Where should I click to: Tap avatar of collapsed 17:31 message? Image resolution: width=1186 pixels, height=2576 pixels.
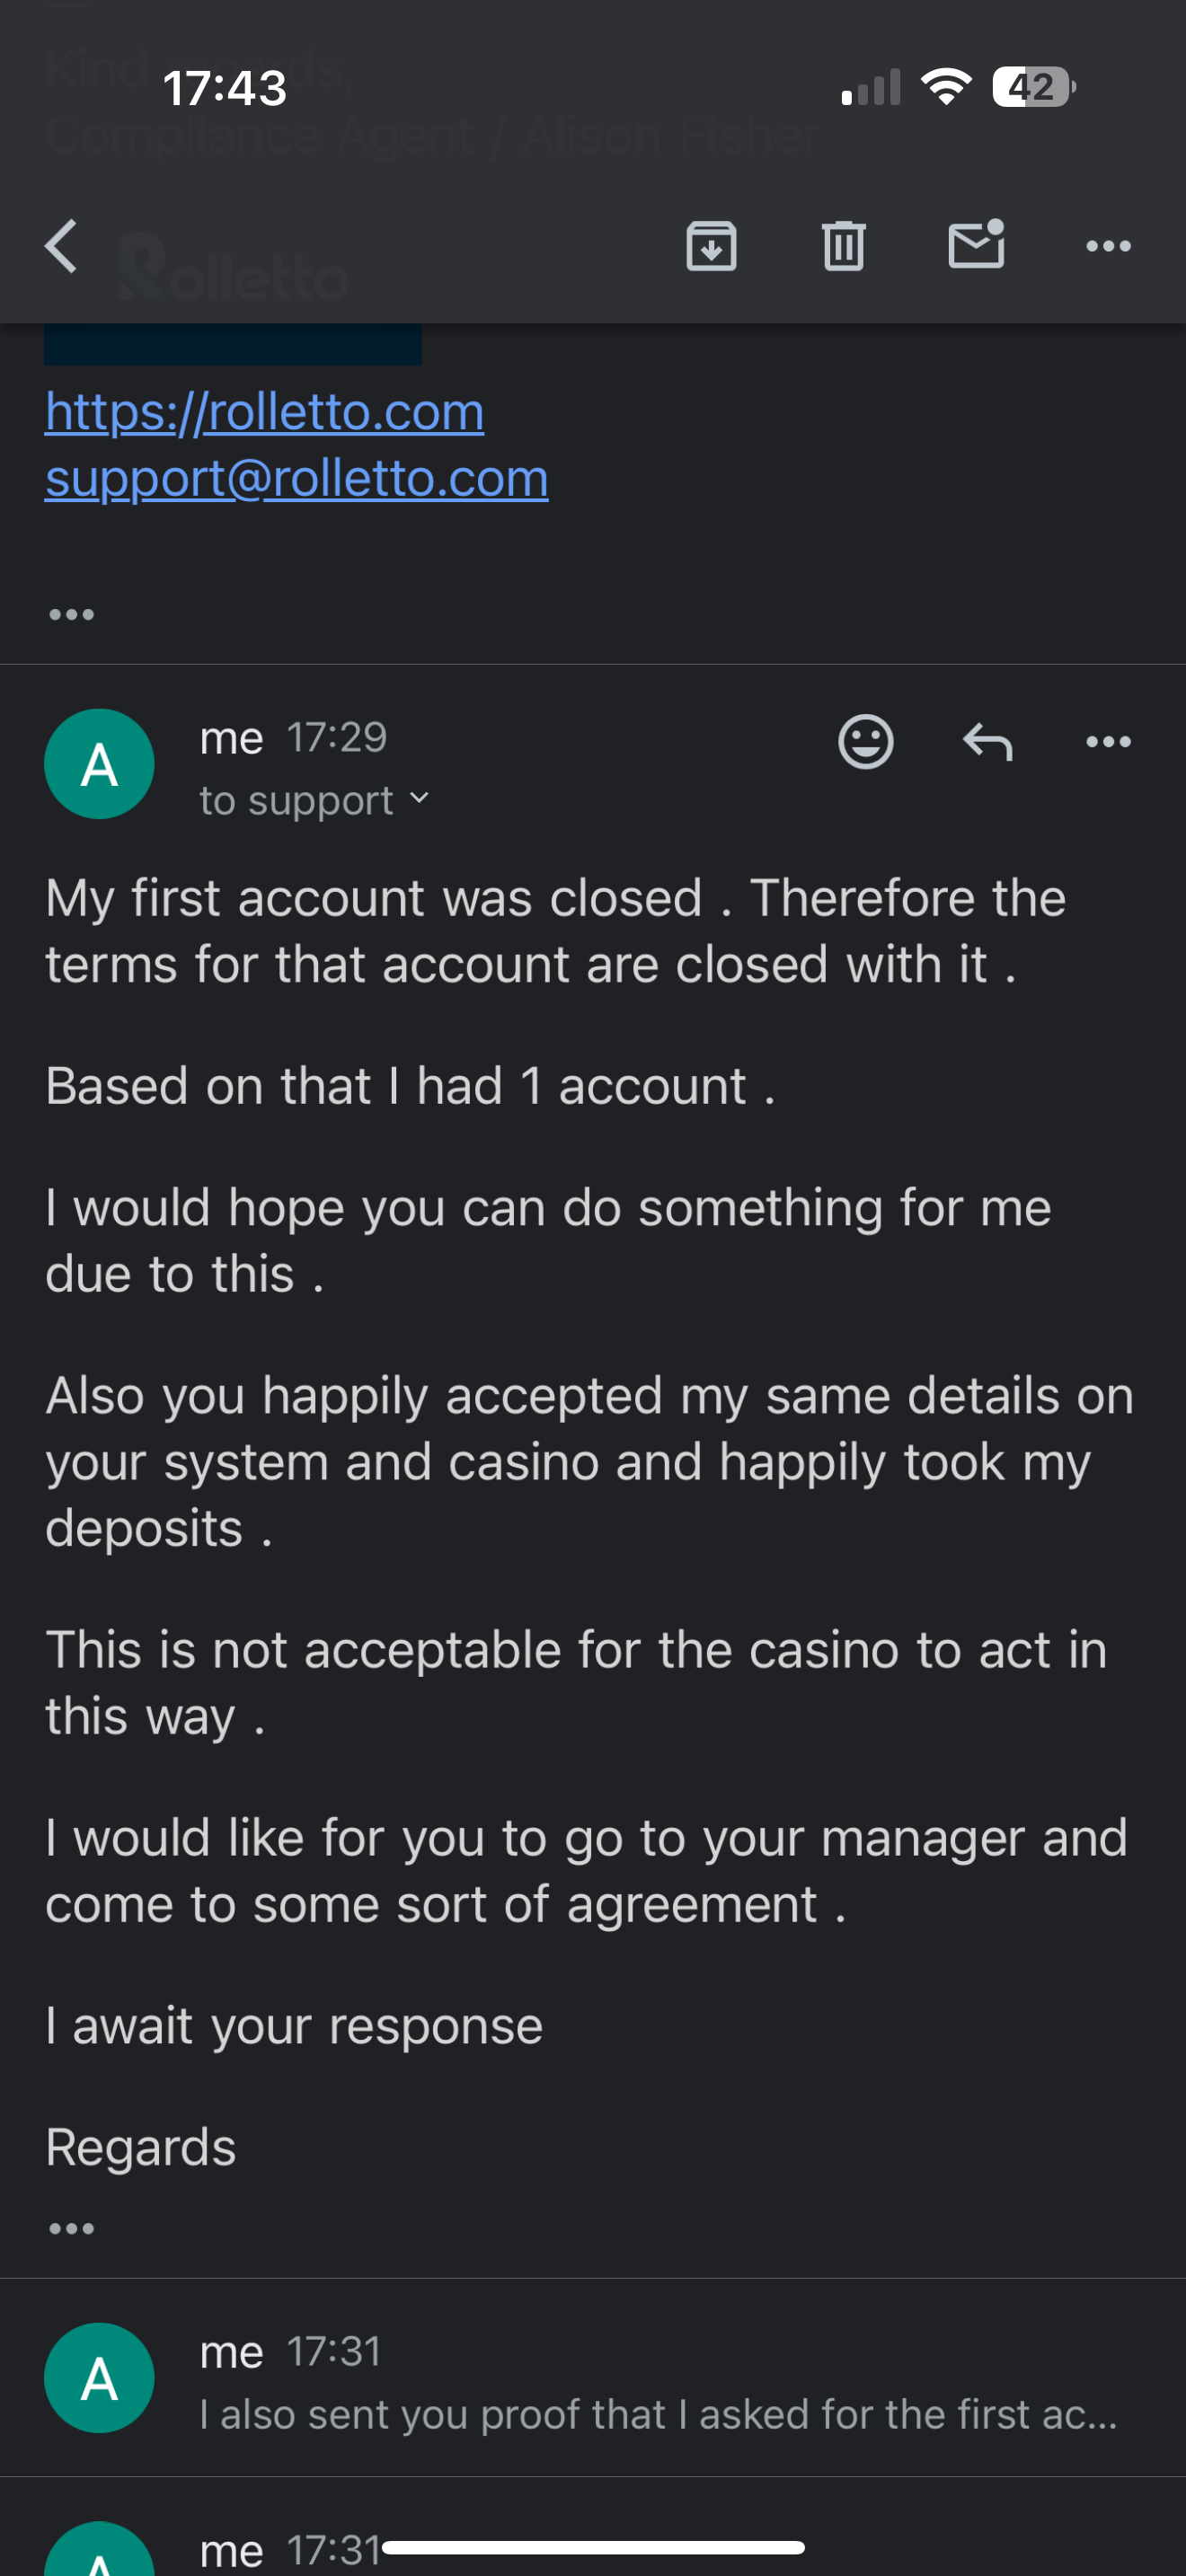[99, 2378]
